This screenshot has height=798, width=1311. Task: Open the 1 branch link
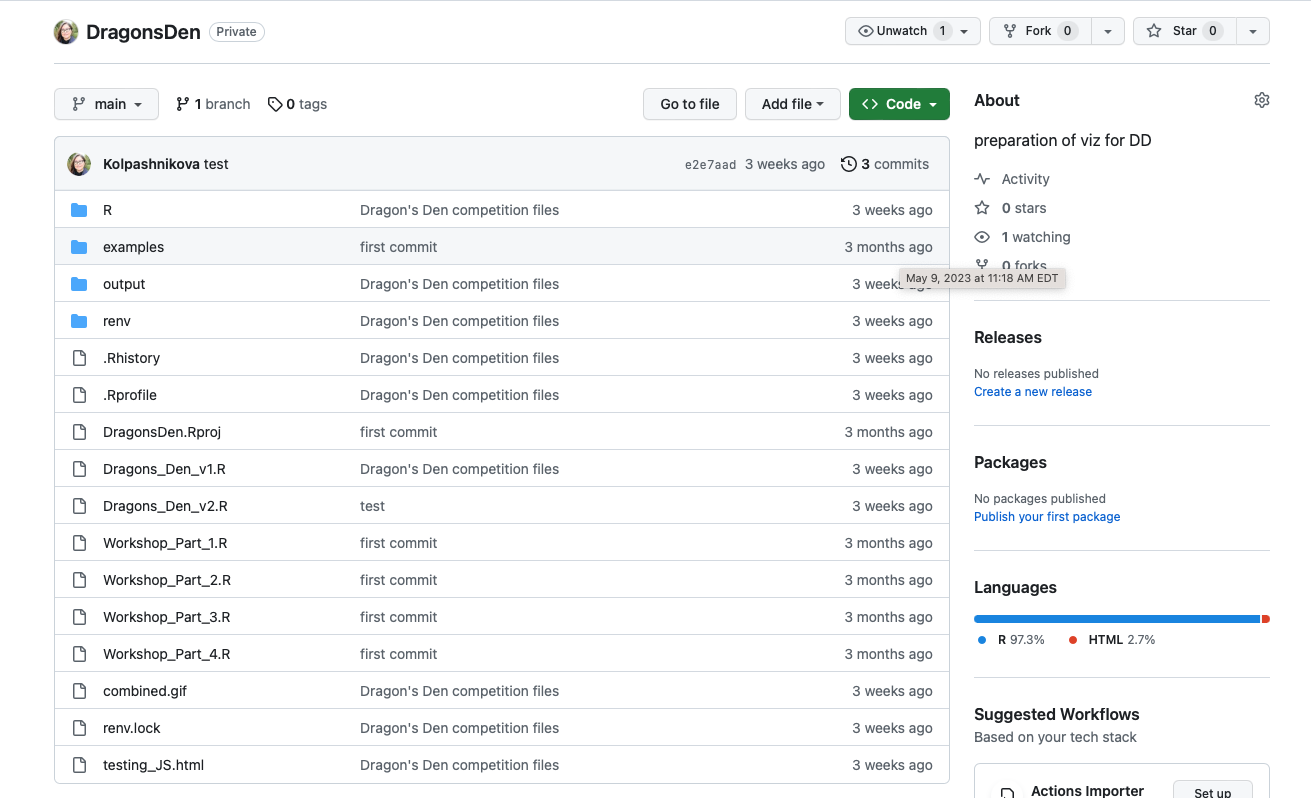coord(213,104)
